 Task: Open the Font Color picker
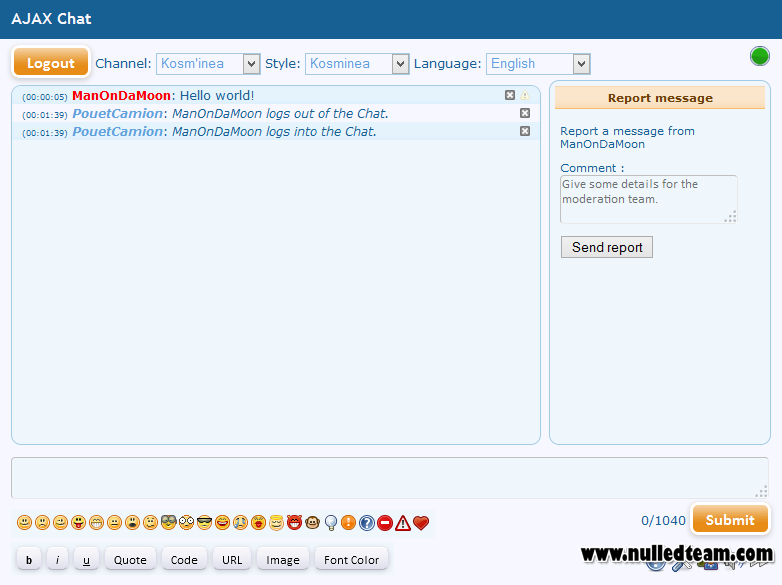pos(352,560)
